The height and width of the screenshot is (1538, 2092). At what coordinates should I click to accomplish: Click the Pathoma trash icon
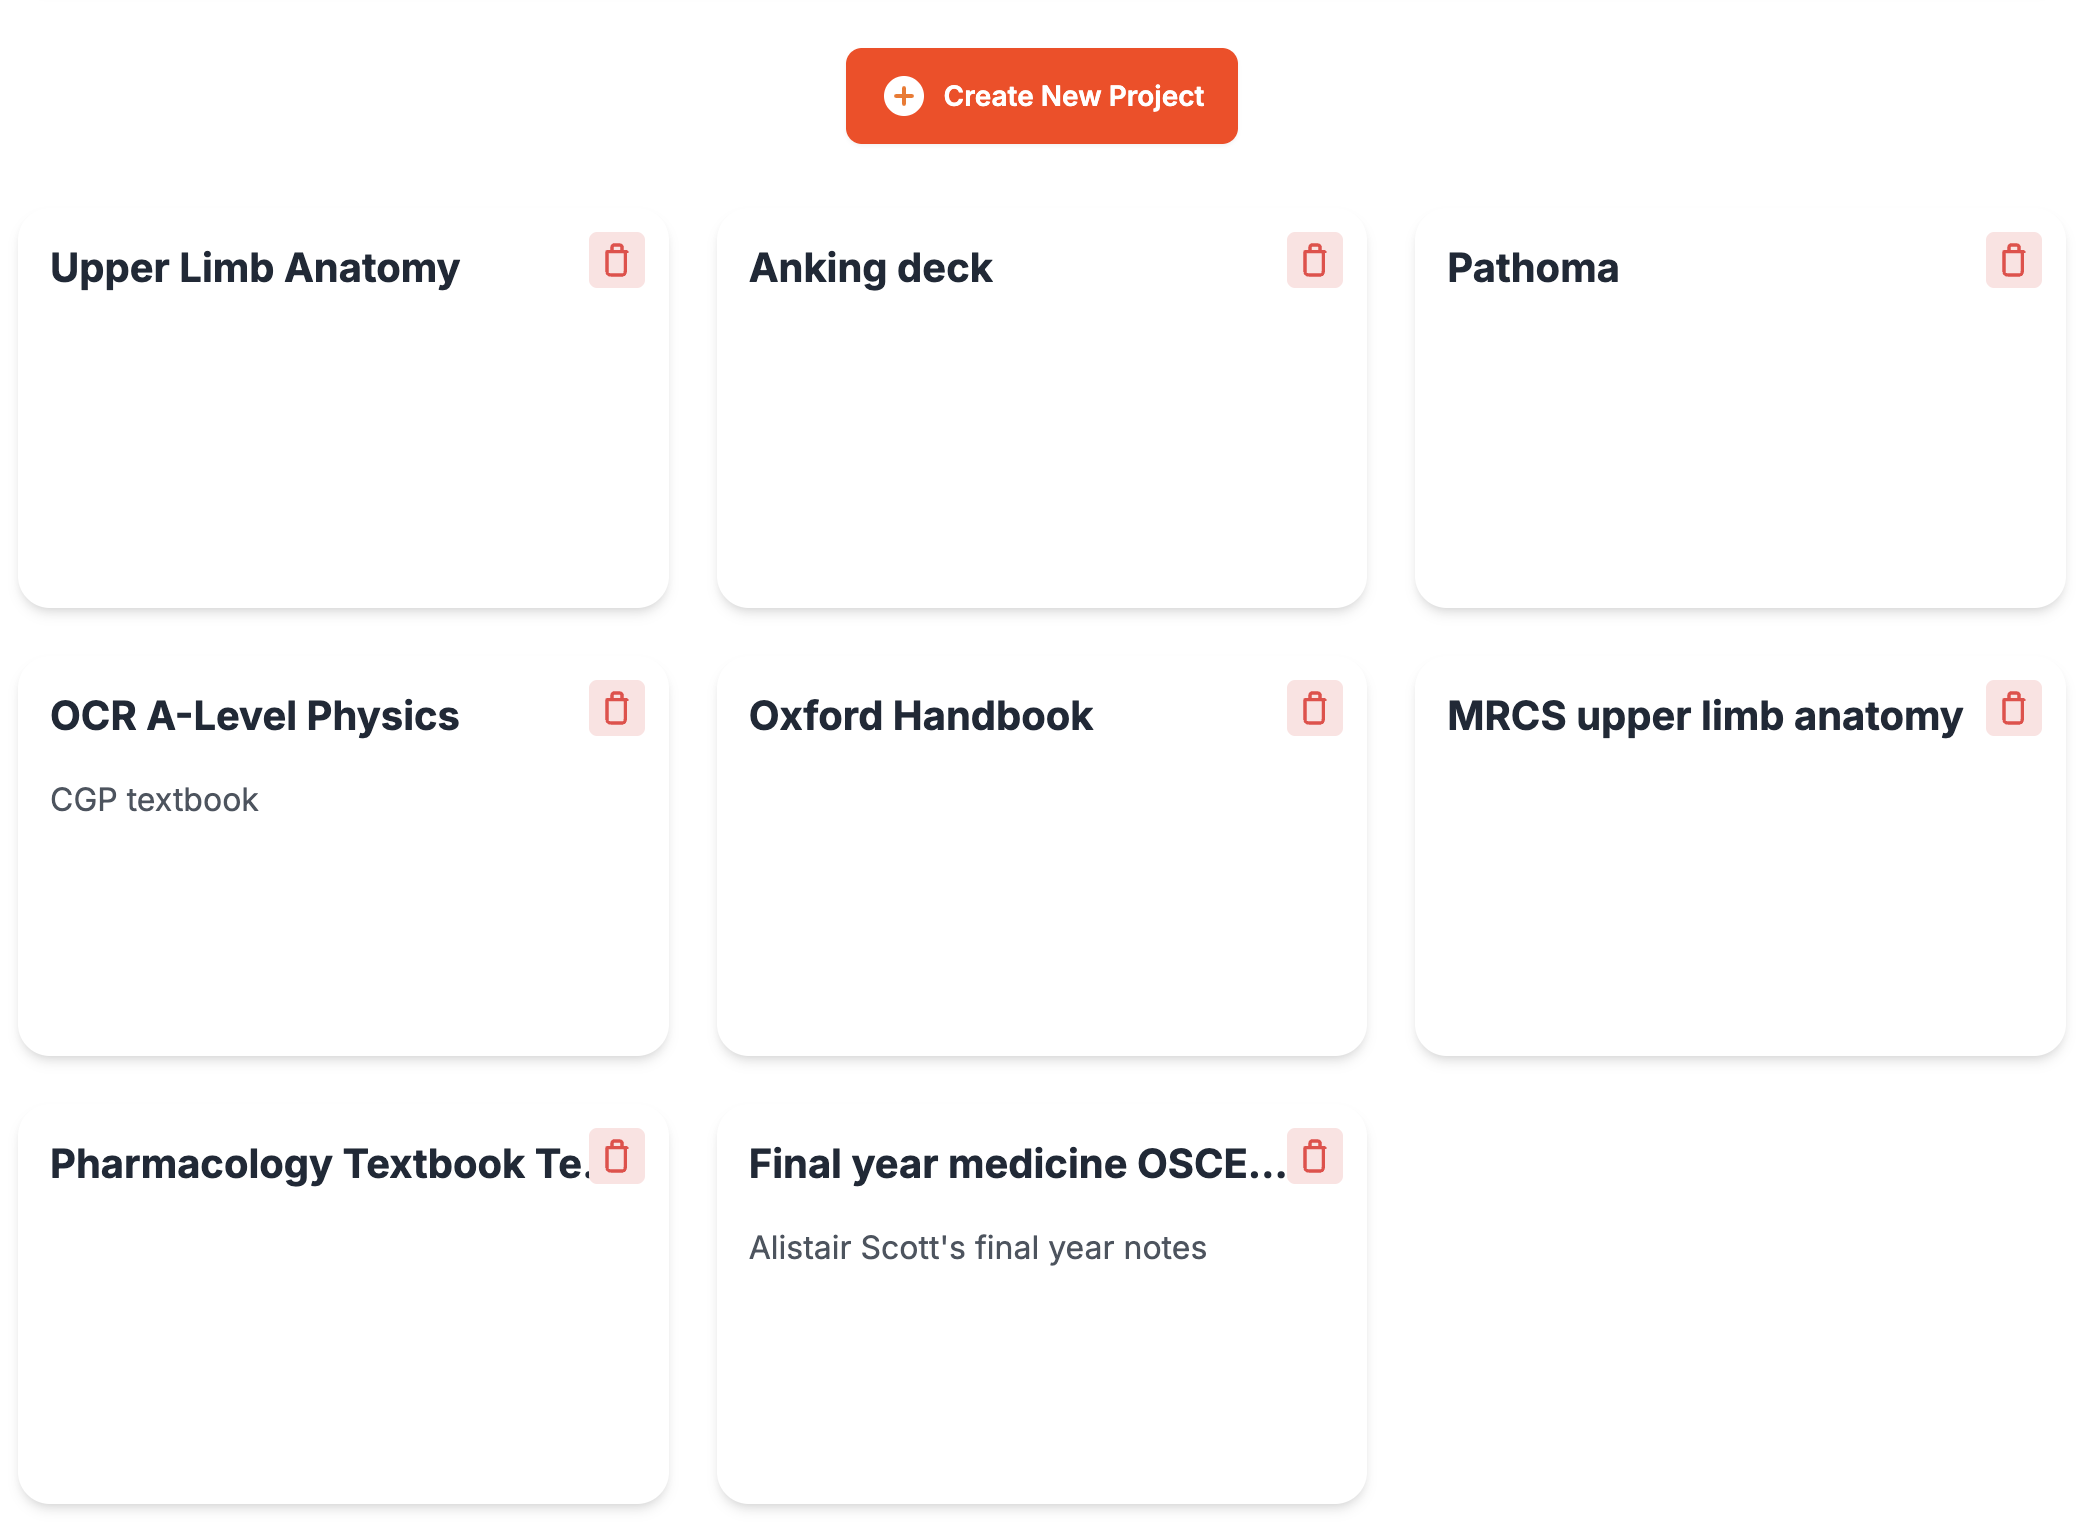[2013, 260]
